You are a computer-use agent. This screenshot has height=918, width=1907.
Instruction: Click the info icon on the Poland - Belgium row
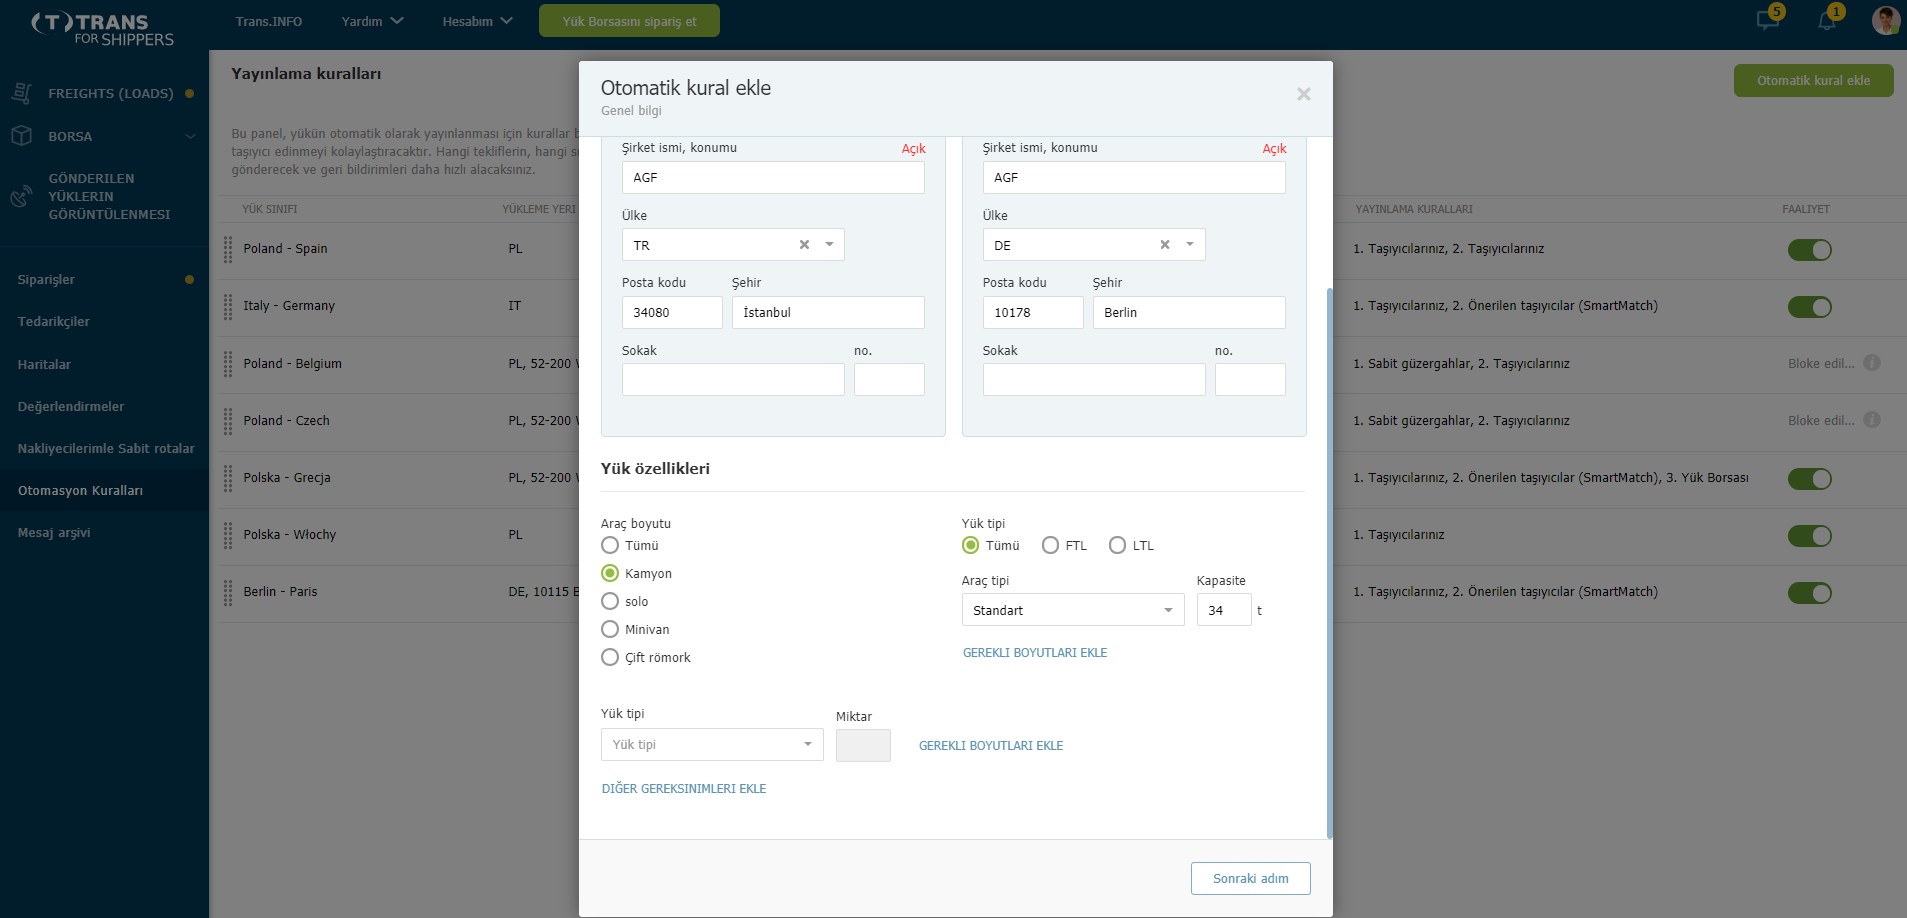click(1872, 363)
